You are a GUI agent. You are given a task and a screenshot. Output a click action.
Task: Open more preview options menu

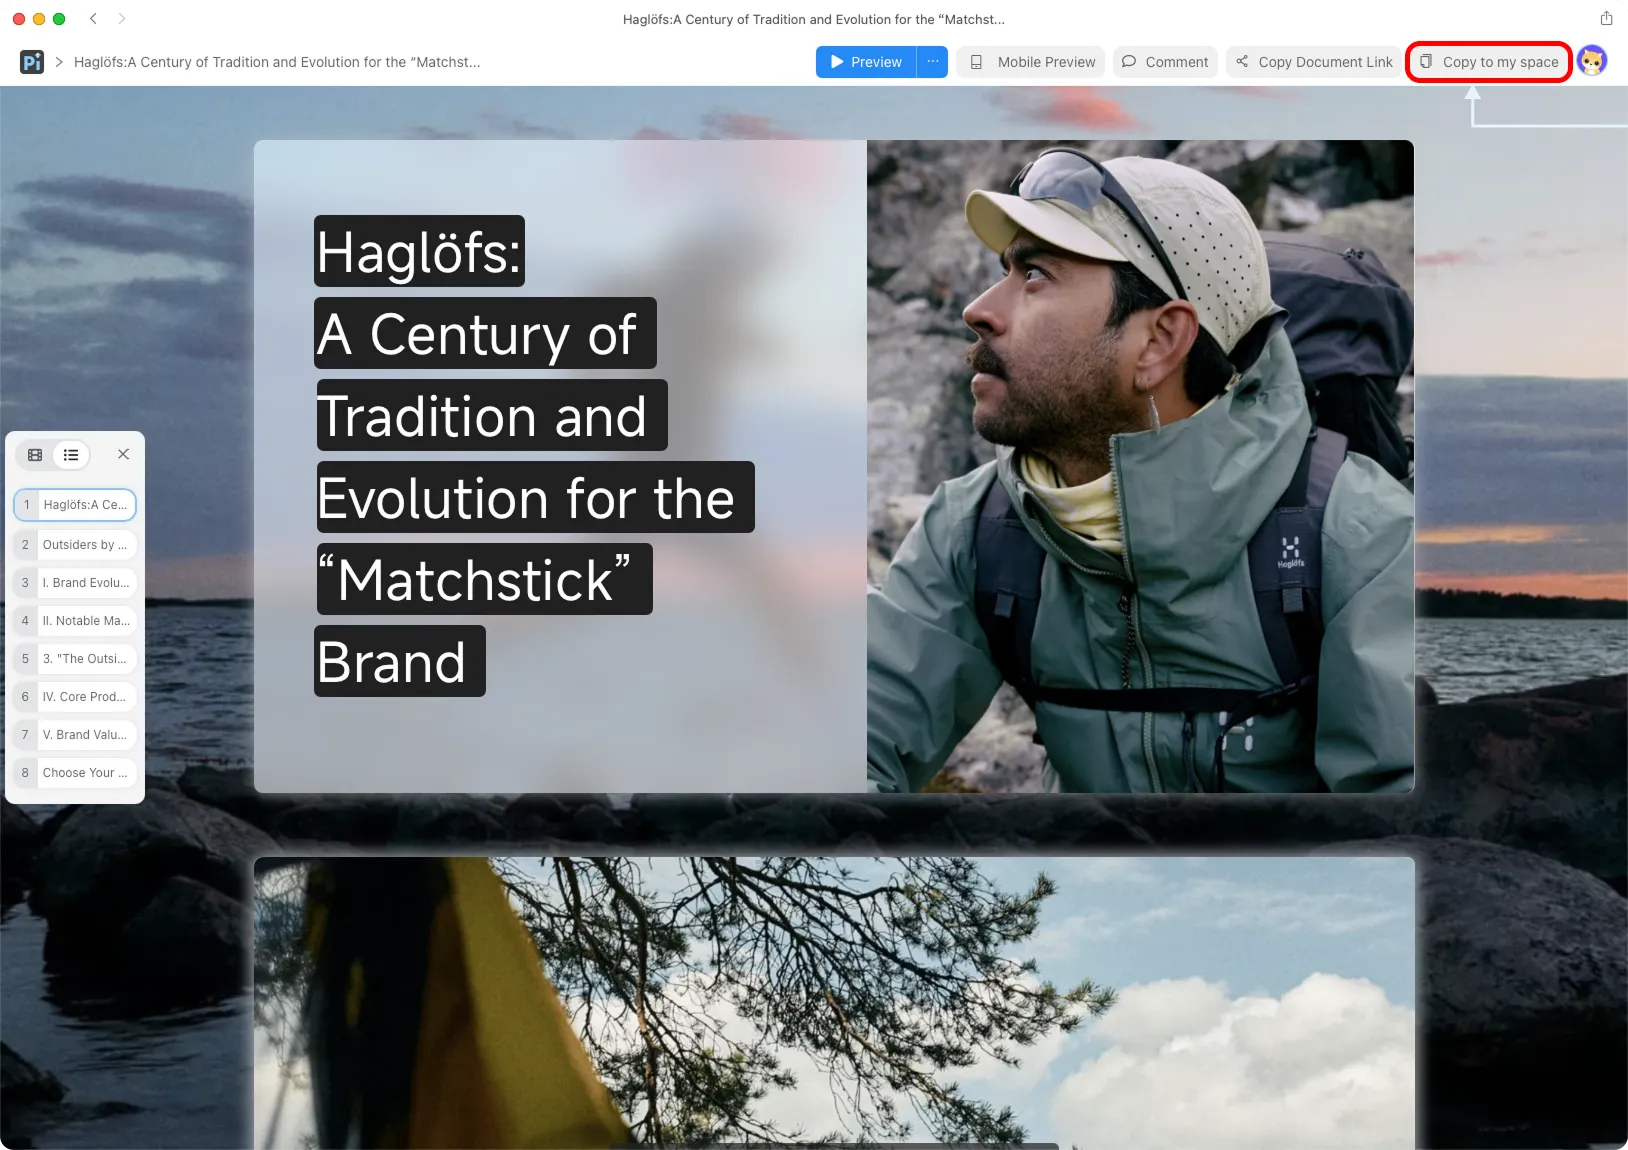pyautogui.click(x=932, y=62)
